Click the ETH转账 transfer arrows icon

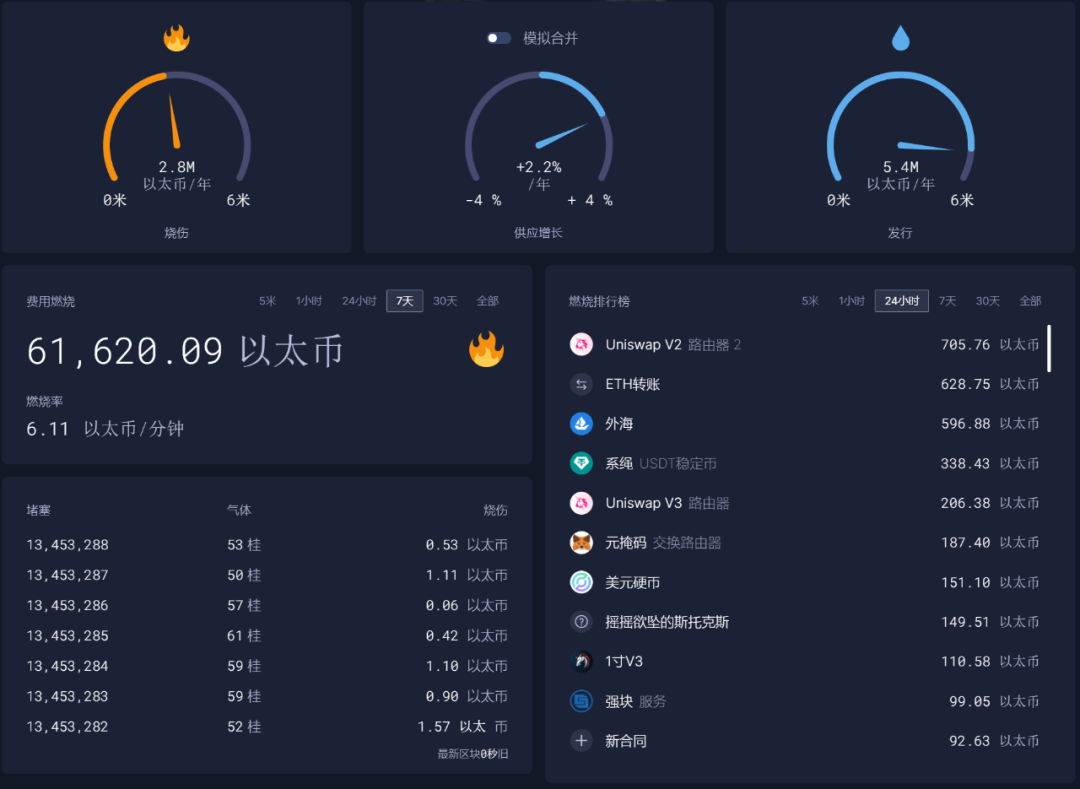click(x=581, y=384)
